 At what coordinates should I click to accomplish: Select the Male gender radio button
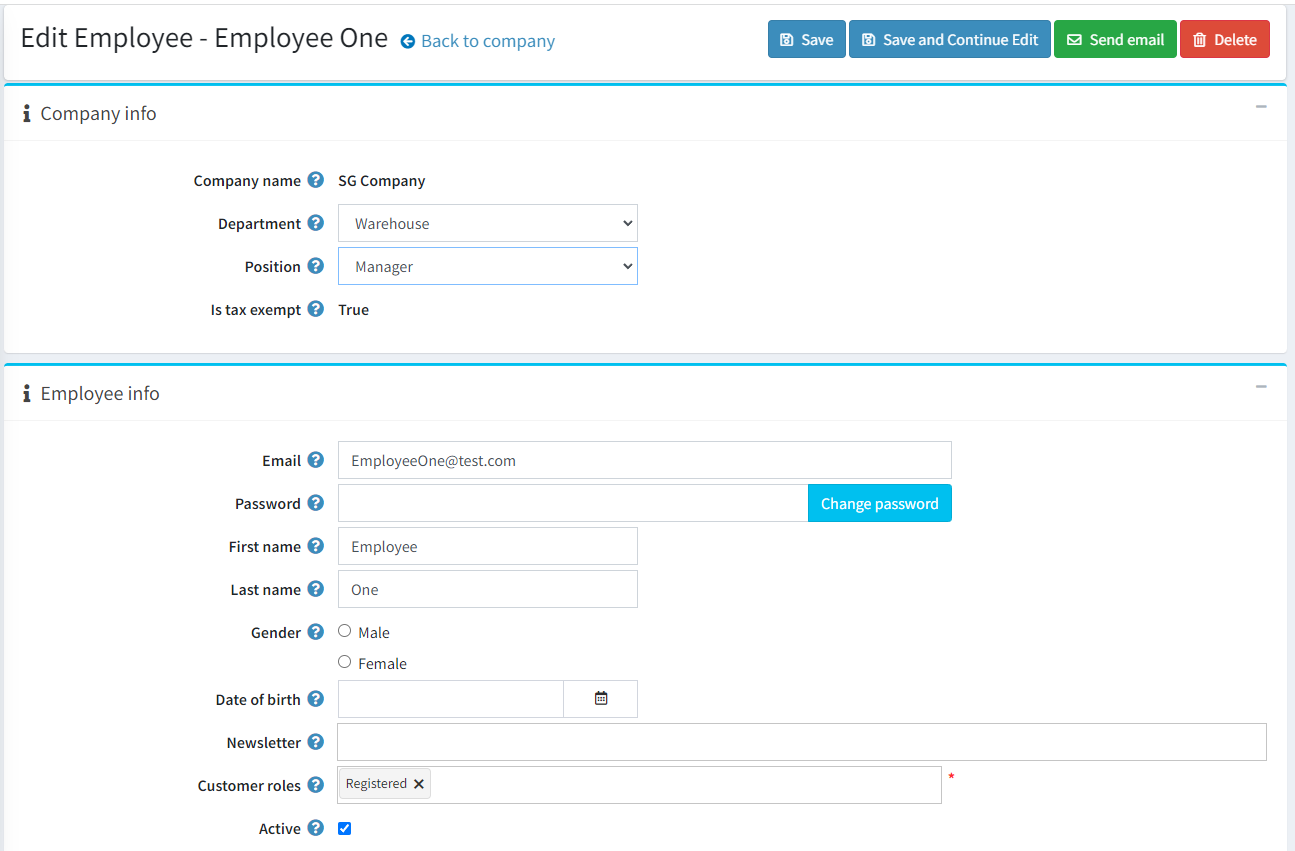[344, 630]
